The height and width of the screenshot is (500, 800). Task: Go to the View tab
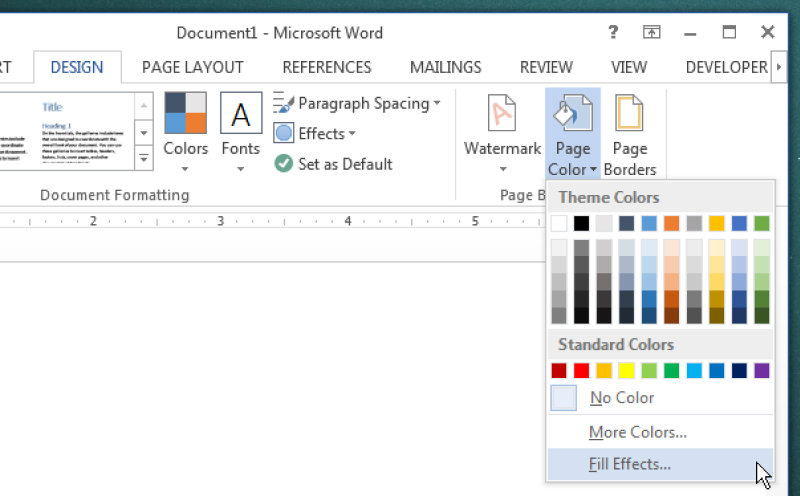(x=629, y=67)
